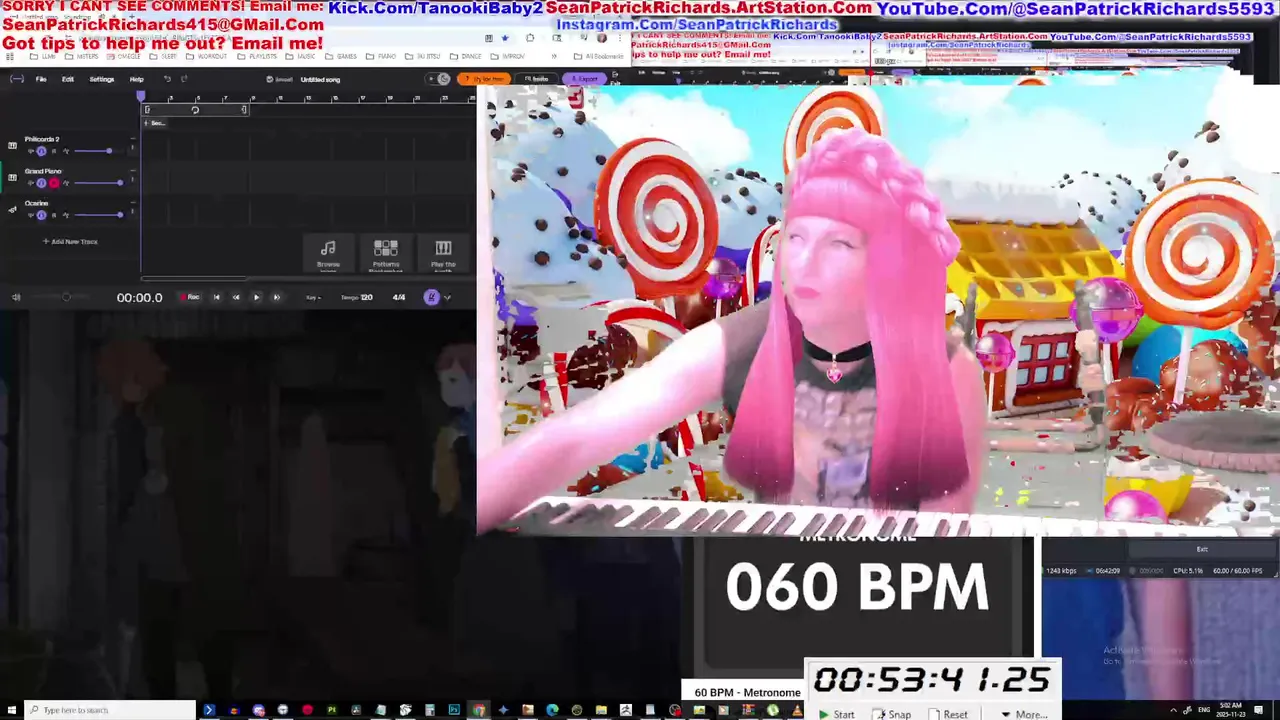
Task: Click the Untitled song title
Action: (x=320, y=79)
